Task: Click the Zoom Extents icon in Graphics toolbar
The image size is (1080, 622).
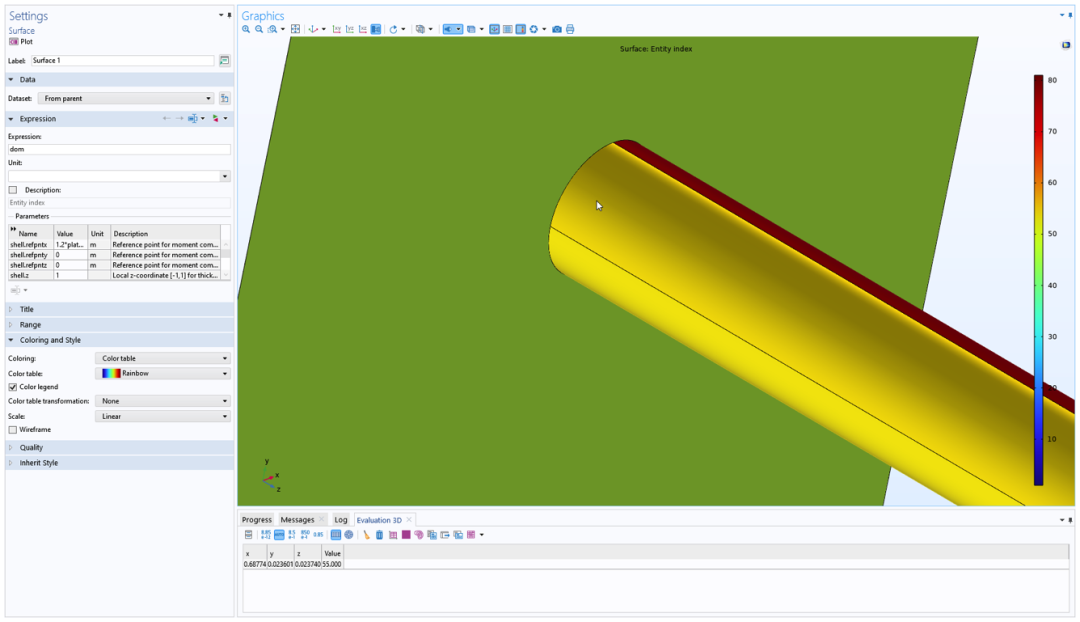Action: [295, 29]
